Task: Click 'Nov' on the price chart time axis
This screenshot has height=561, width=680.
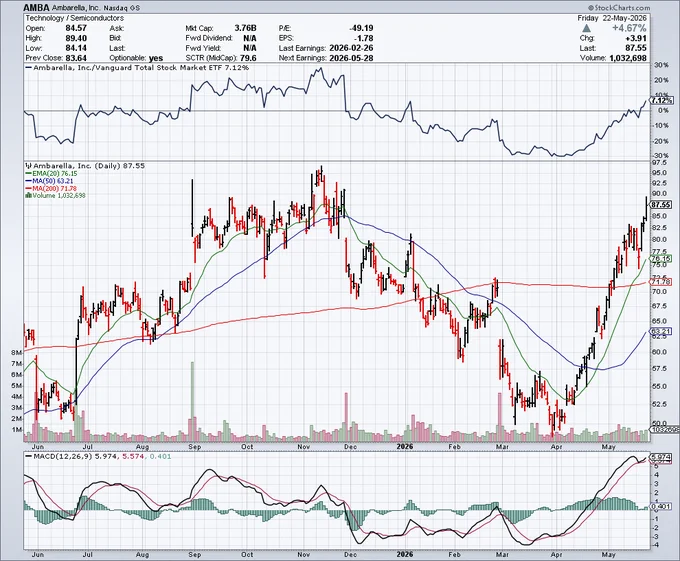Action: click(x=304, y=446)
